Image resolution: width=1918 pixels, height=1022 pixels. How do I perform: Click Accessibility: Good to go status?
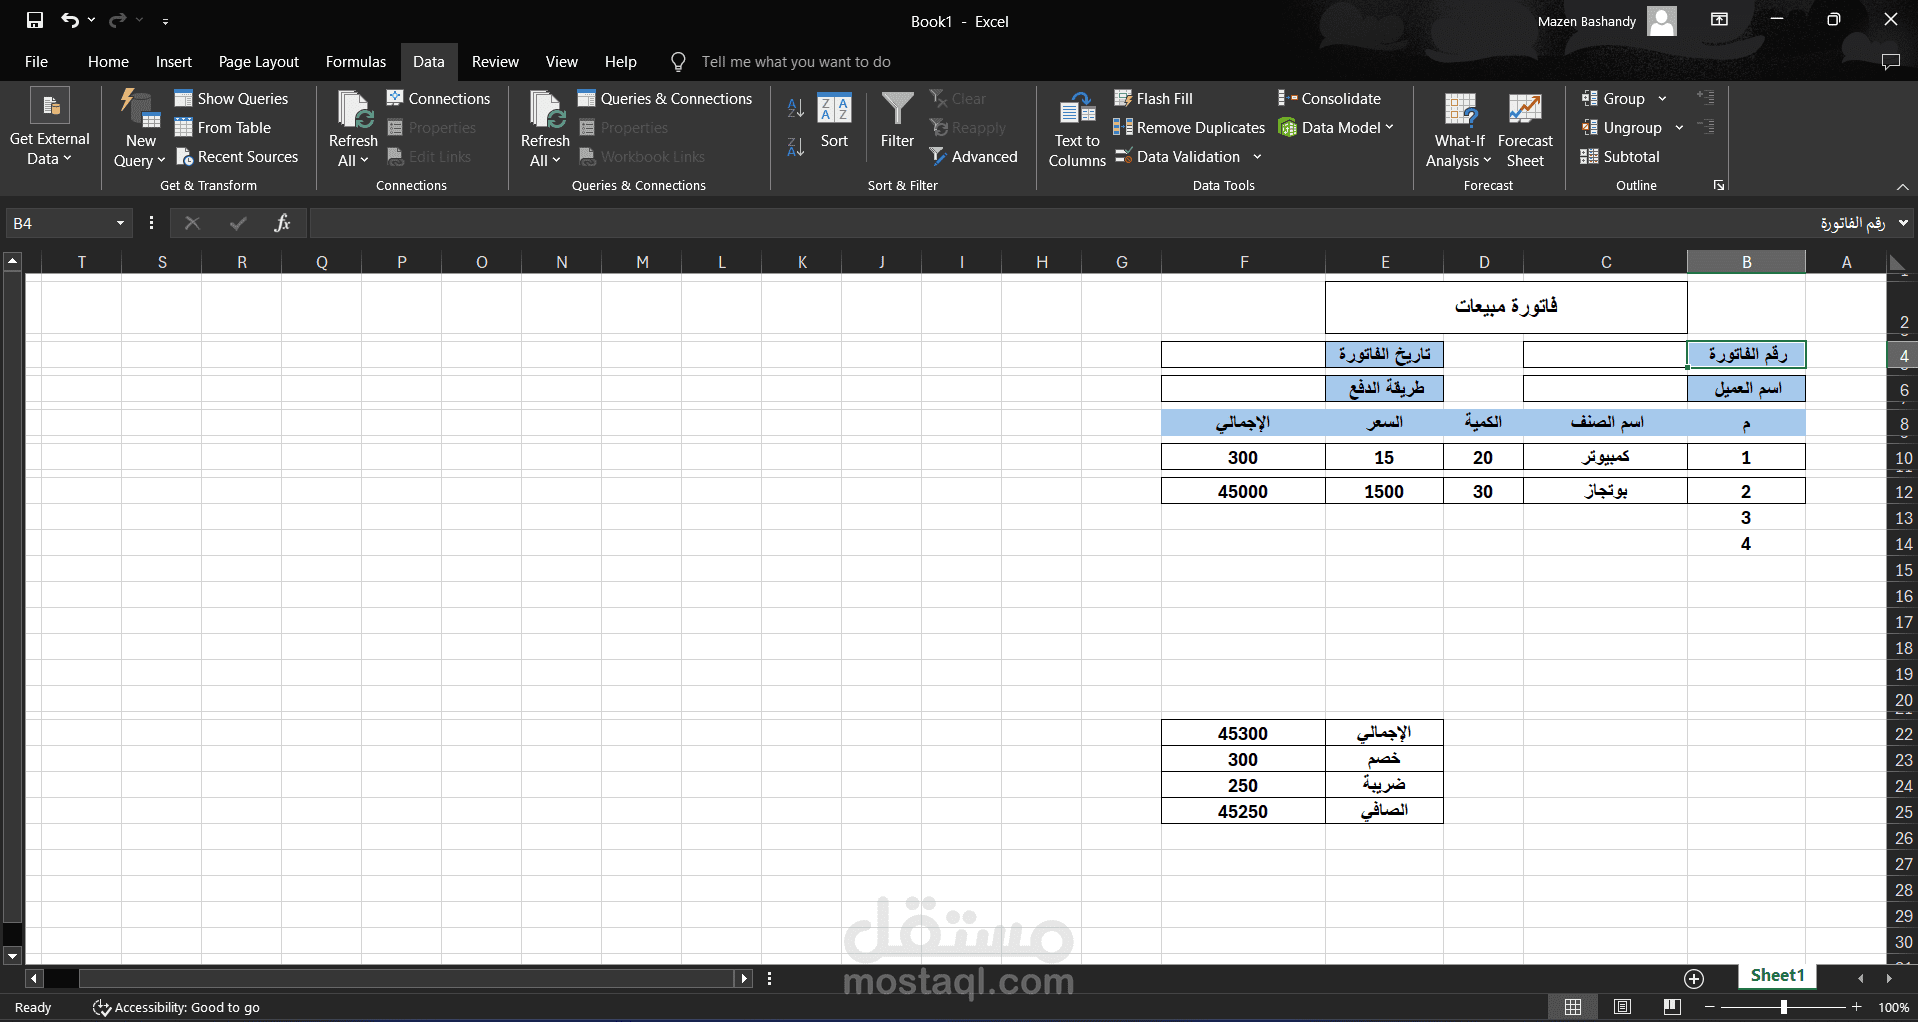pyautogui.click(x=176, y=1007)
